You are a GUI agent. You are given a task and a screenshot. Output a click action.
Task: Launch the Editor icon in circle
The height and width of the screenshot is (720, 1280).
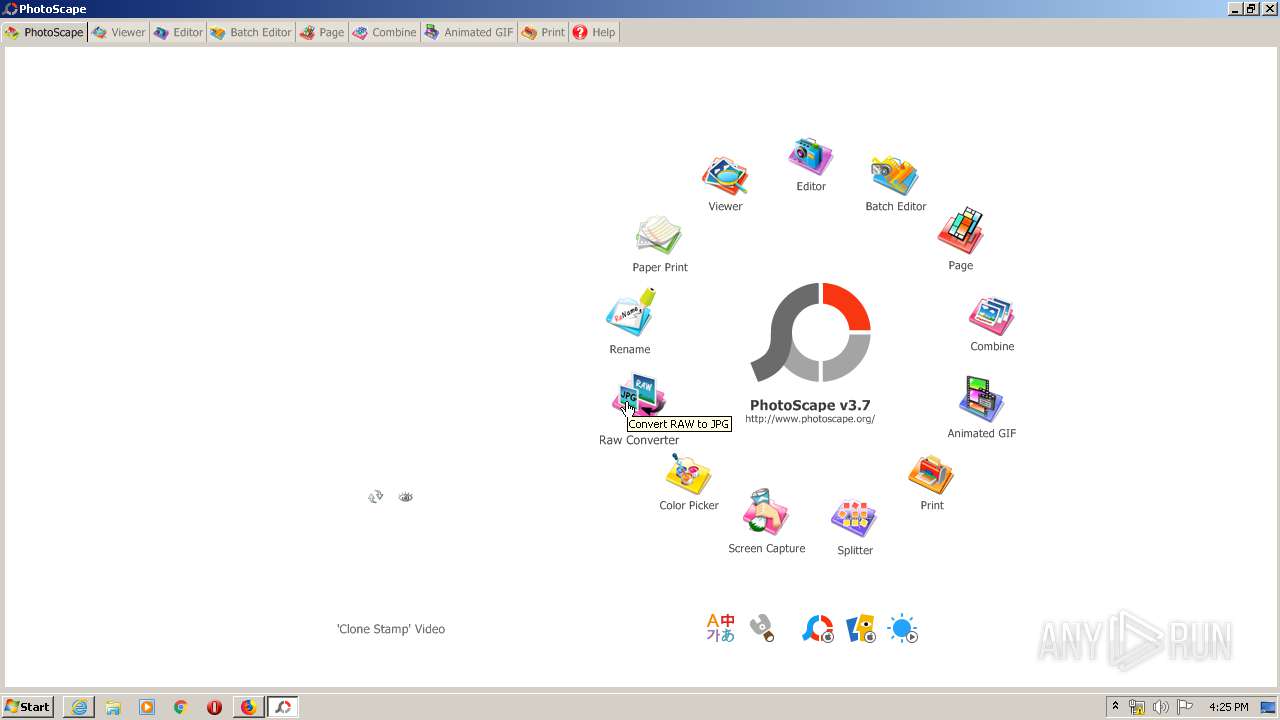pos(810,156)
